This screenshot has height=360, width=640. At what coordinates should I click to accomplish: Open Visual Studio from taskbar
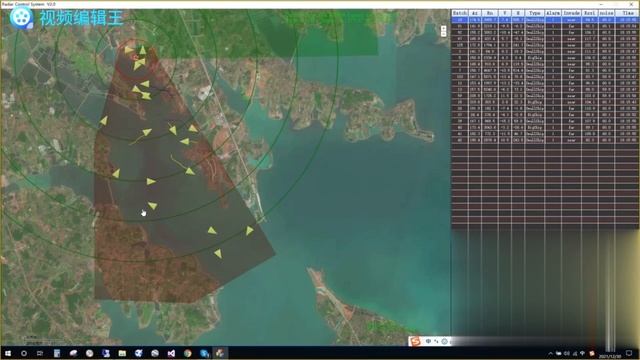[x=171, y=353]
